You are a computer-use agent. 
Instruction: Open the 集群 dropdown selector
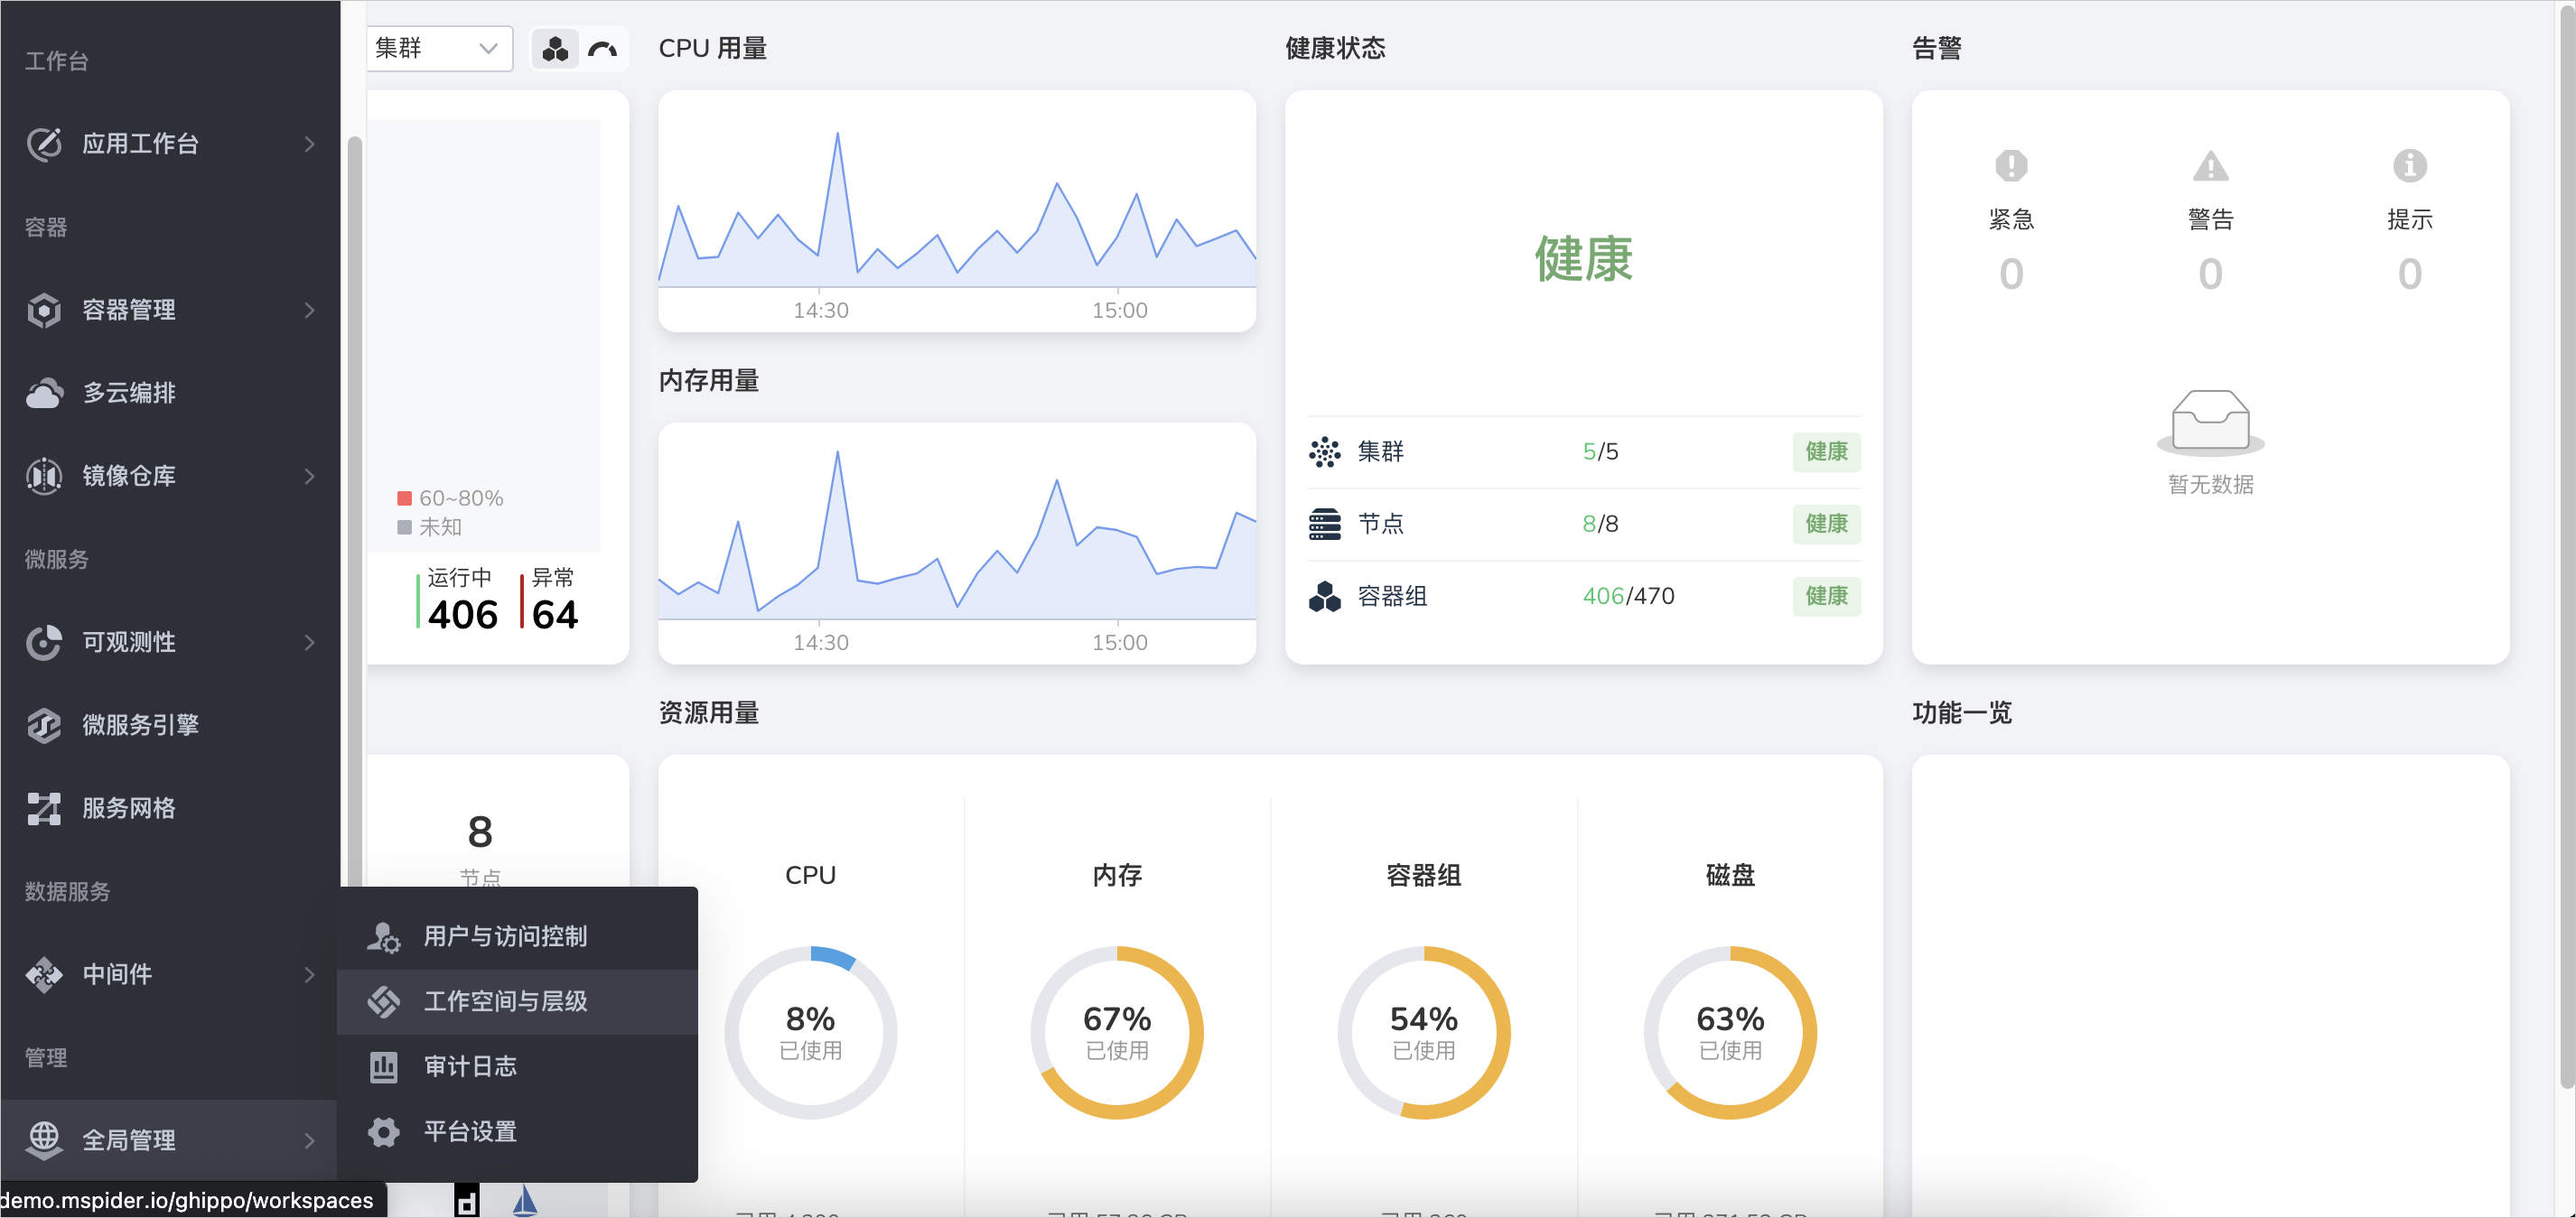pyautogui.click(x=439, y=48)
